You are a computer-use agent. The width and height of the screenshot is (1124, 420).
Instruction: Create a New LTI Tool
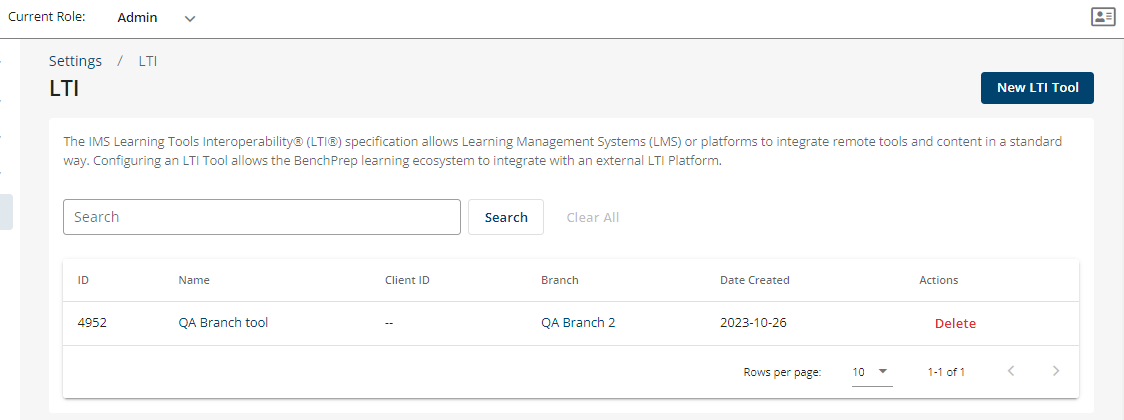[1037, 87]
